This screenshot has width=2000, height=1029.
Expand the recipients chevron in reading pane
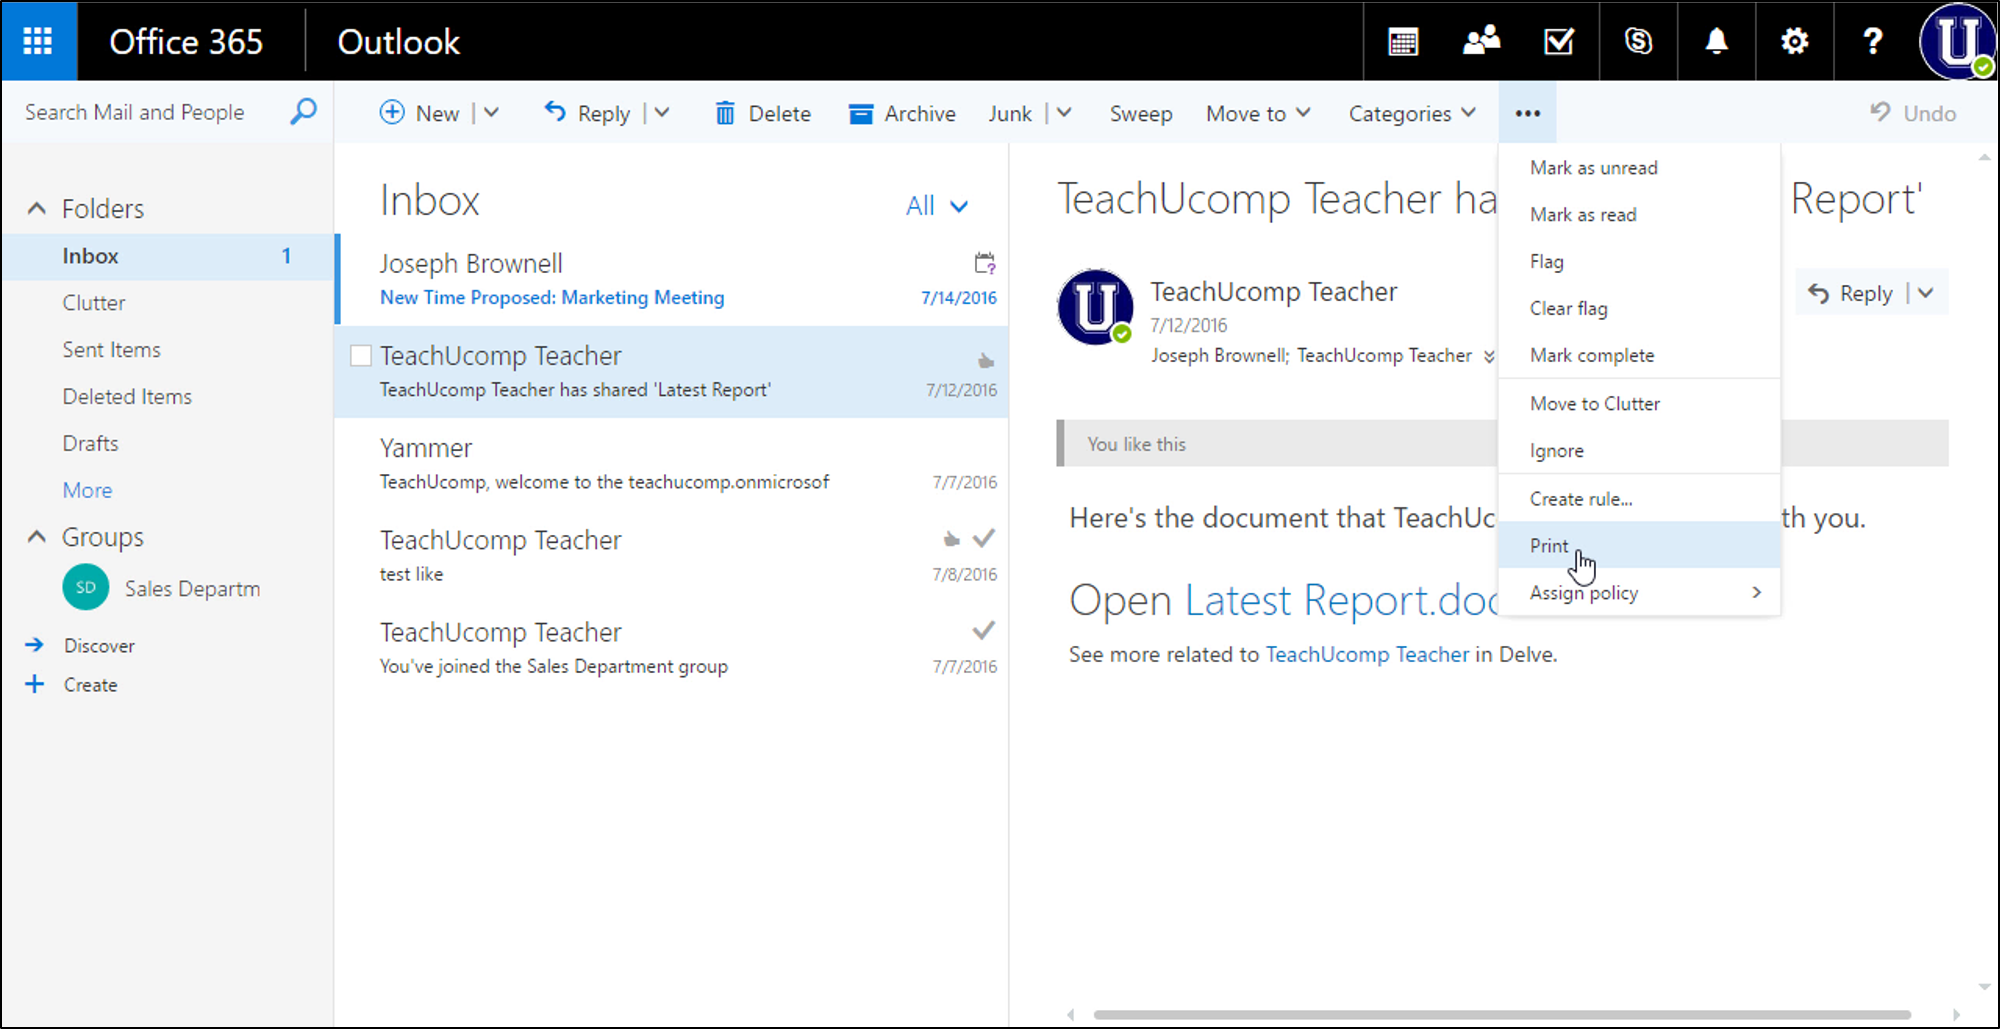tap(1489, 355)
